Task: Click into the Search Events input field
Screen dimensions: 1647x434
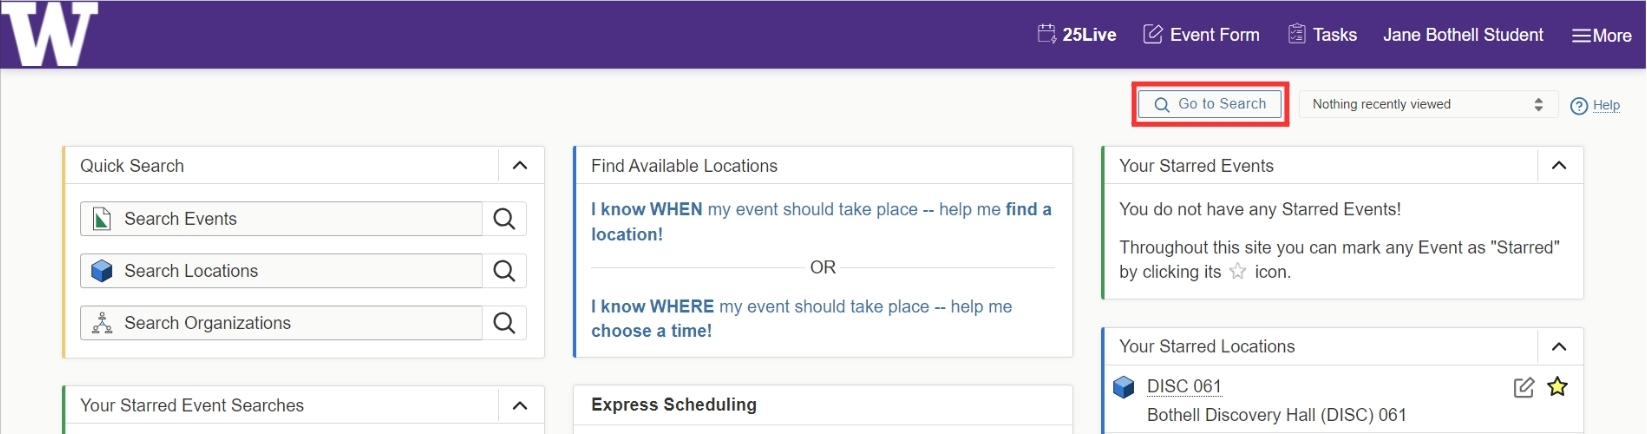Action: tap(300, 219)
